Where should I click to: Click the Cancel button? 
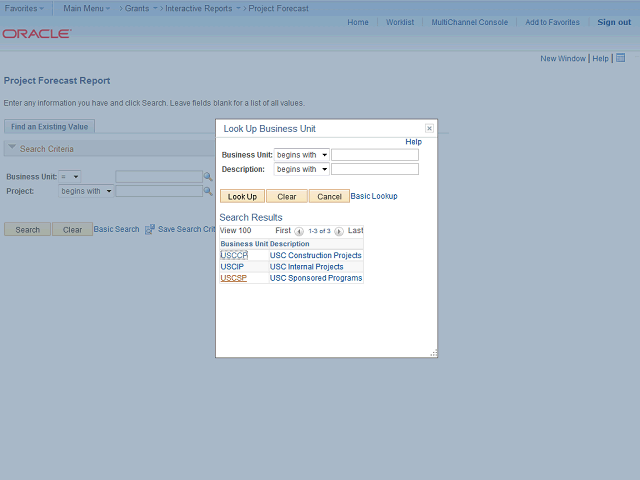pos(329,196)
